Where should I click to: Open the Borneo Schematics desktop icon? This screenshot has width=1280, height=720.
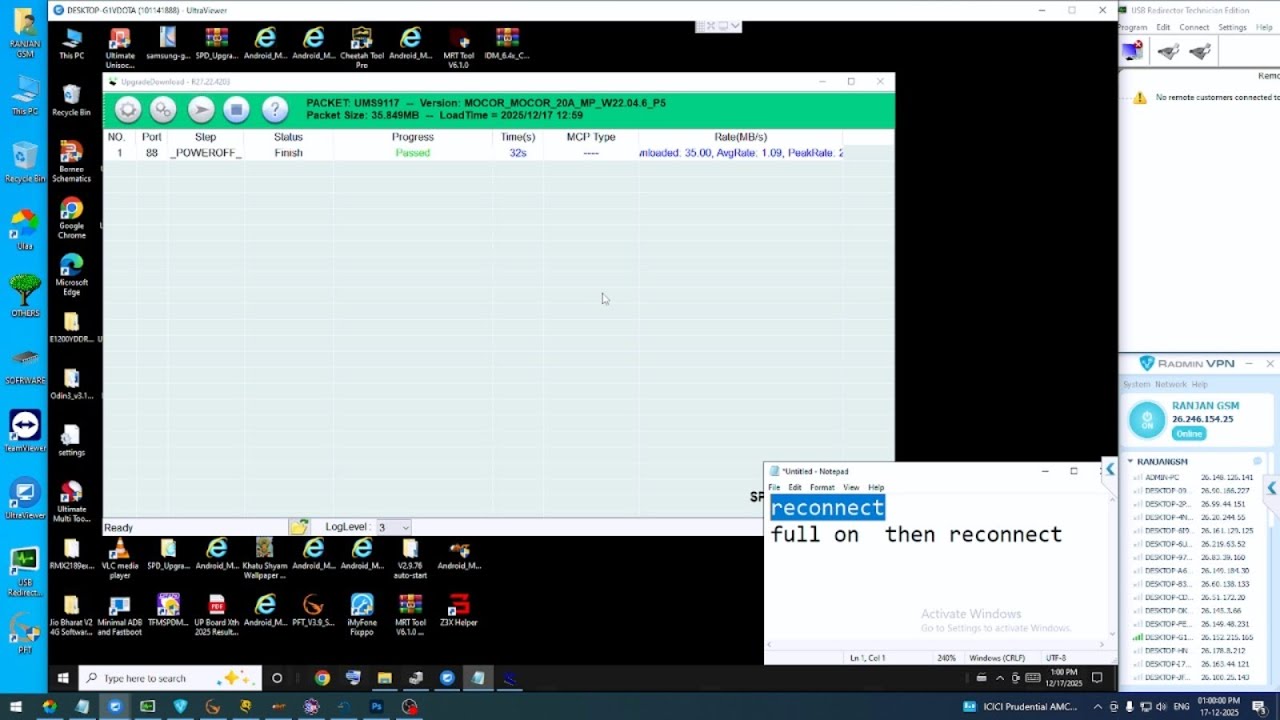(71, 161)
